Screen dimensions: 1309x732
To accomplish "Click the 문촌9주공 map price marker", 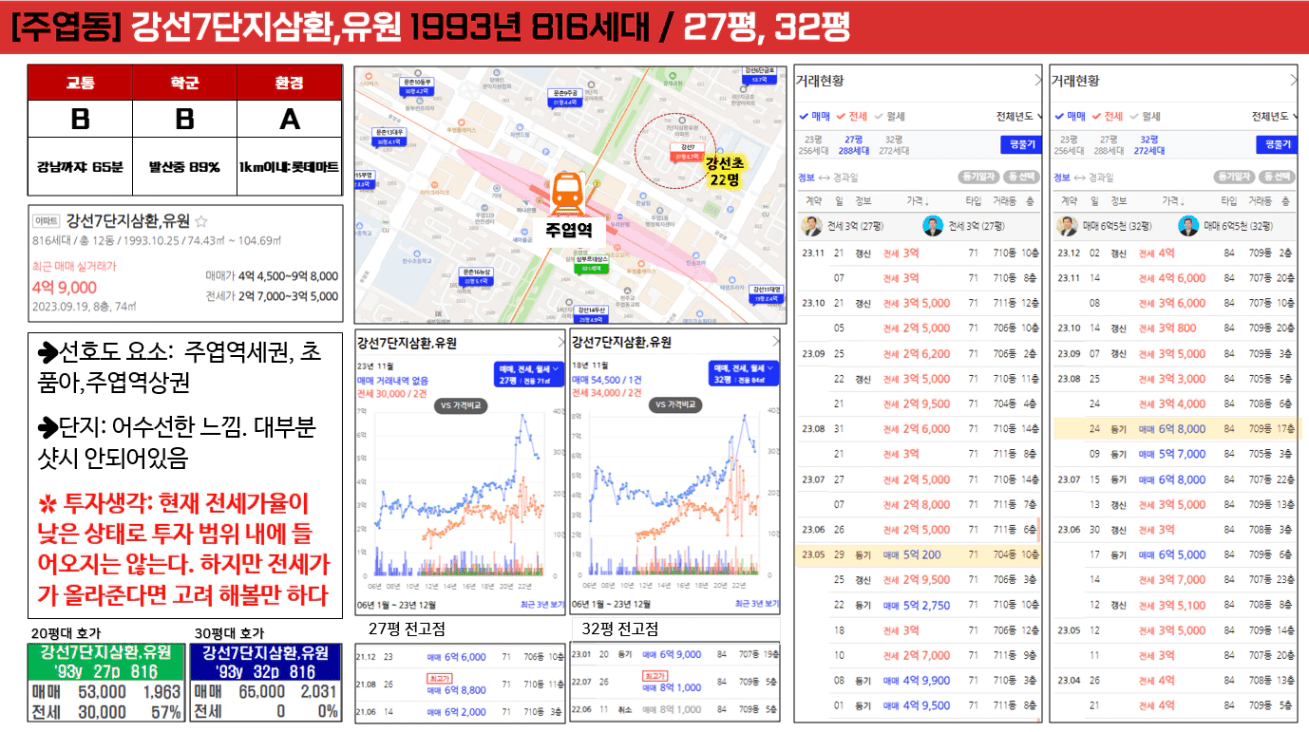I will point(565,98).
